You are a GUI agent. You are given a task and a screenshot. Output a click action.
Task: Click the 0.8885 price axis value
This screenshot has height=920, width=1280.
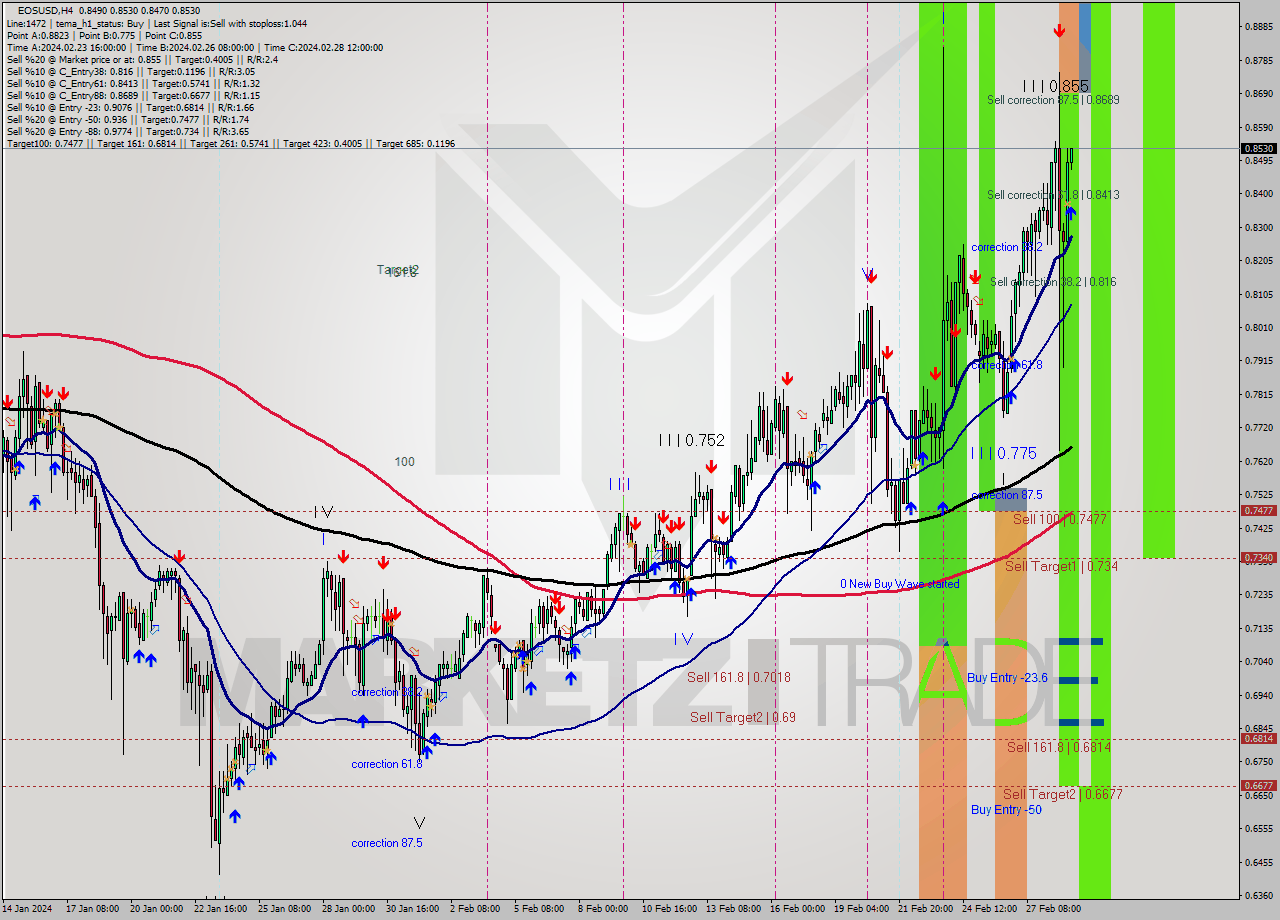[1258, 27]
